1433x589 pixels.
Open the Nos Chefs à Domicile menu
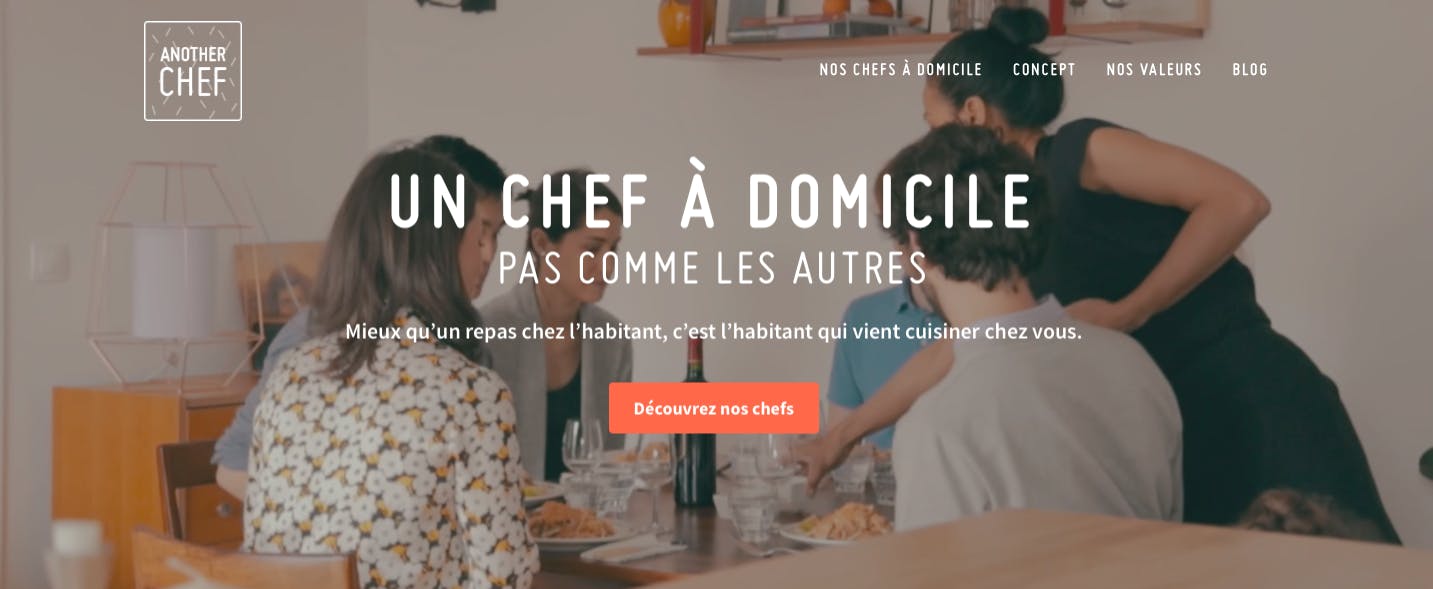901,70
